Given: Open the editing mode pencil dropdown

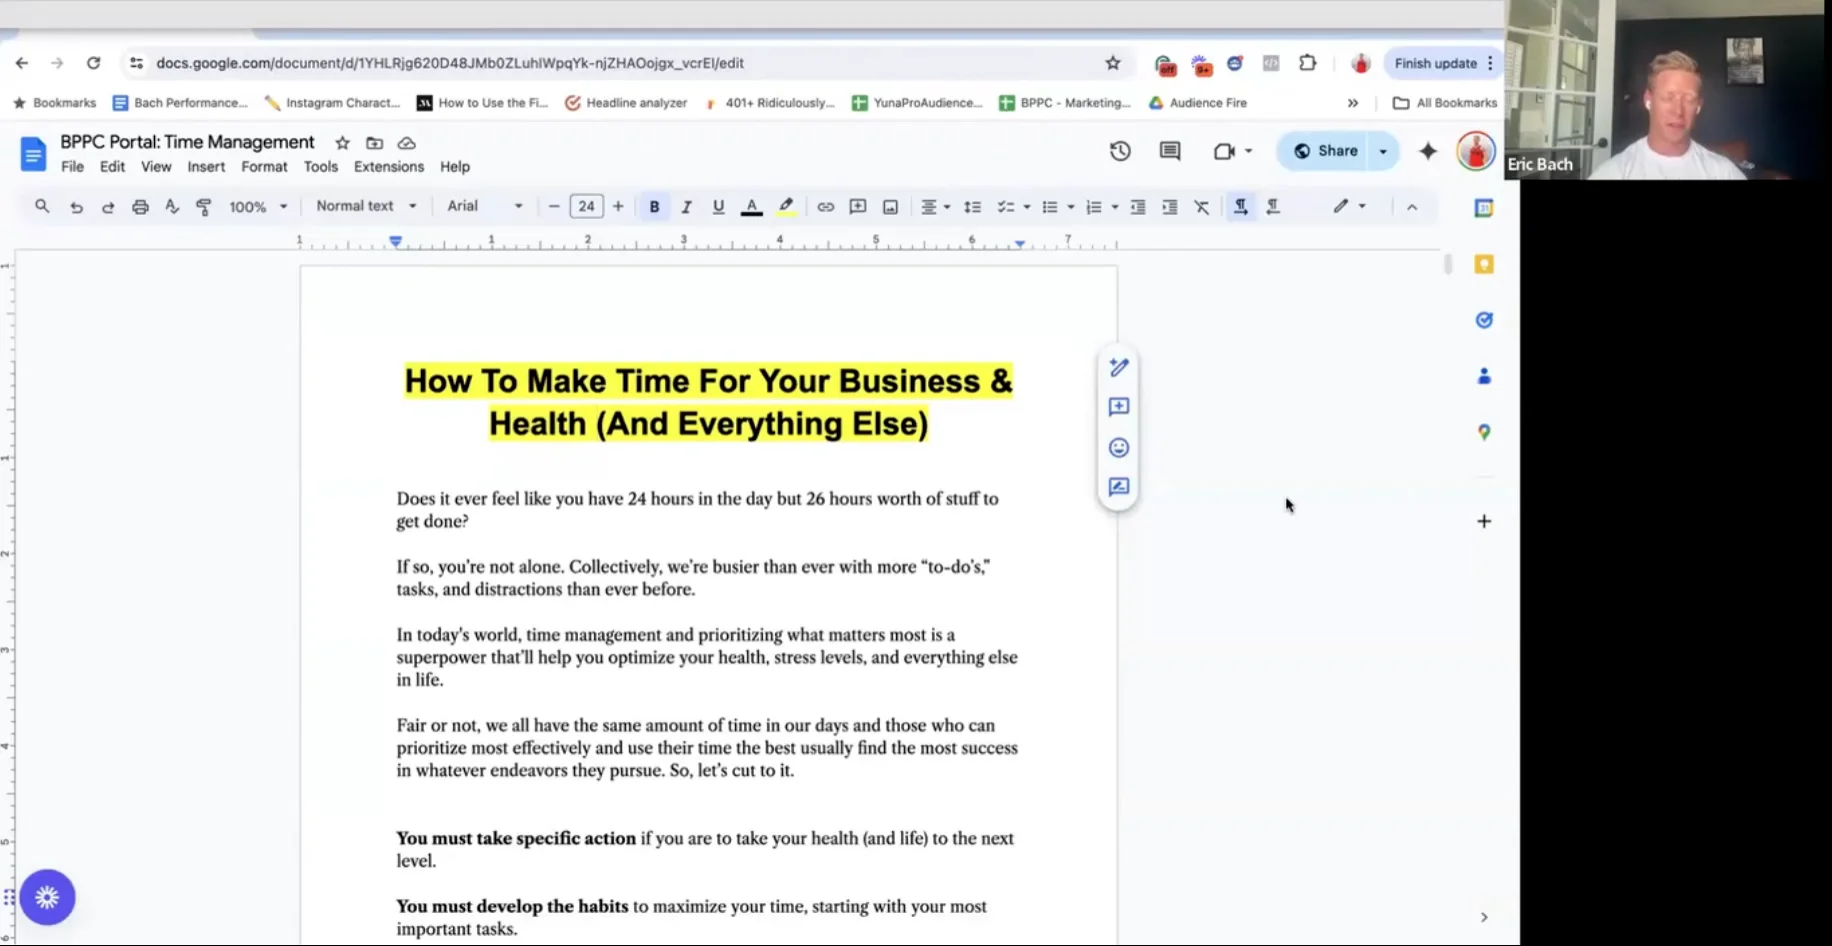Looking at the screenshot, I should click(x=1349, y=206).
